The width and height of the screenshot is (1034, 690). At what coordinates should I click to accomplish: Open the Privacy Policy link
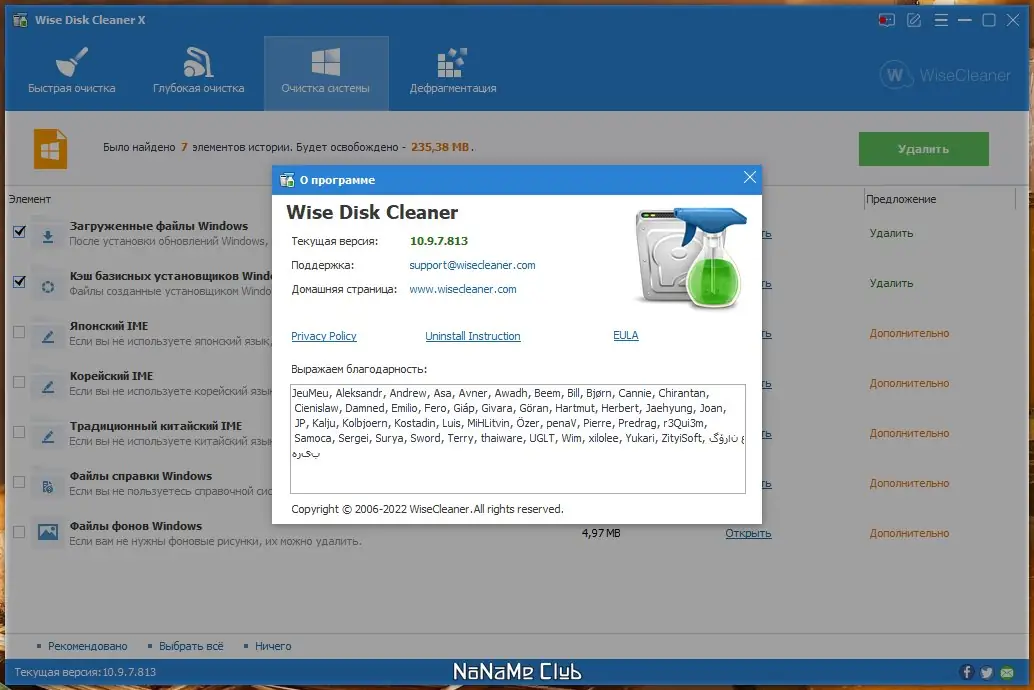[324, 336]
